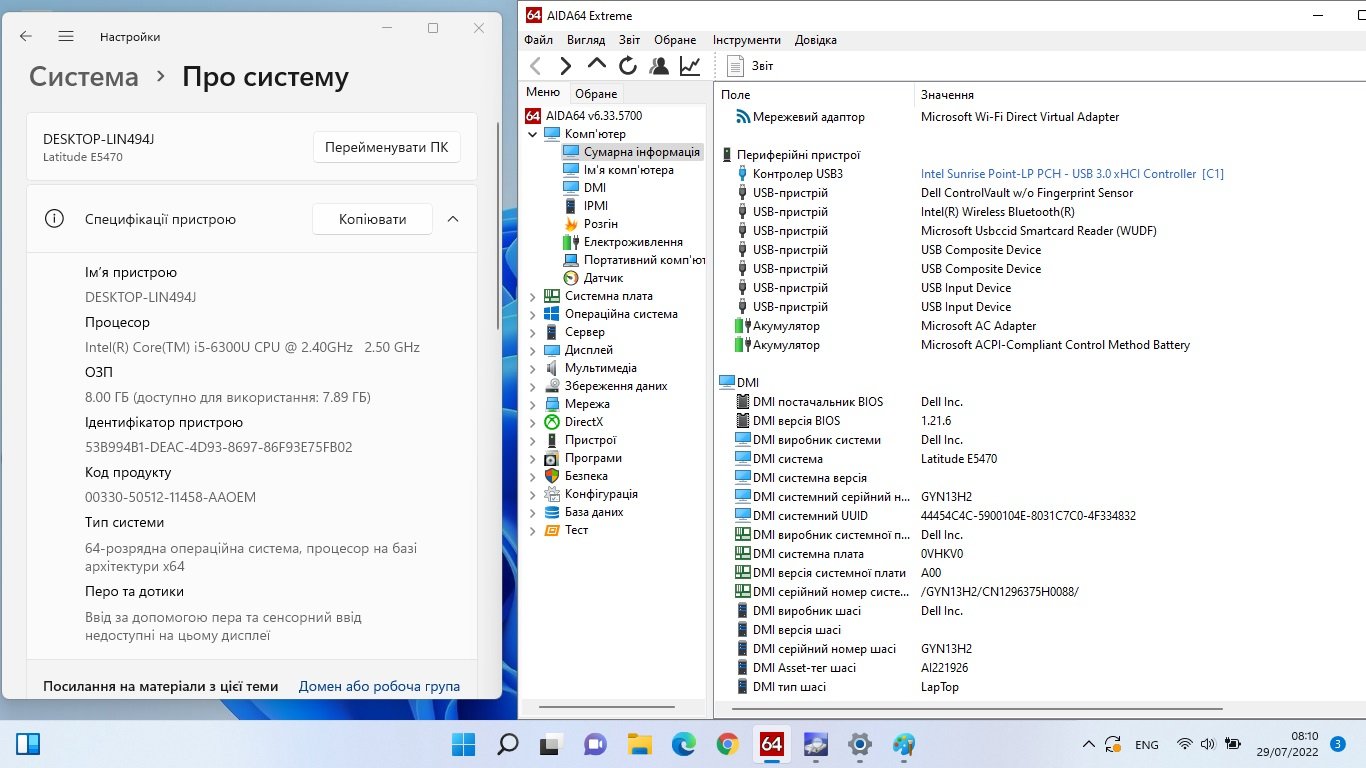Open the Вигляд menu
The width and height of the screenshot is (1366, 768).
coord(586,40)
